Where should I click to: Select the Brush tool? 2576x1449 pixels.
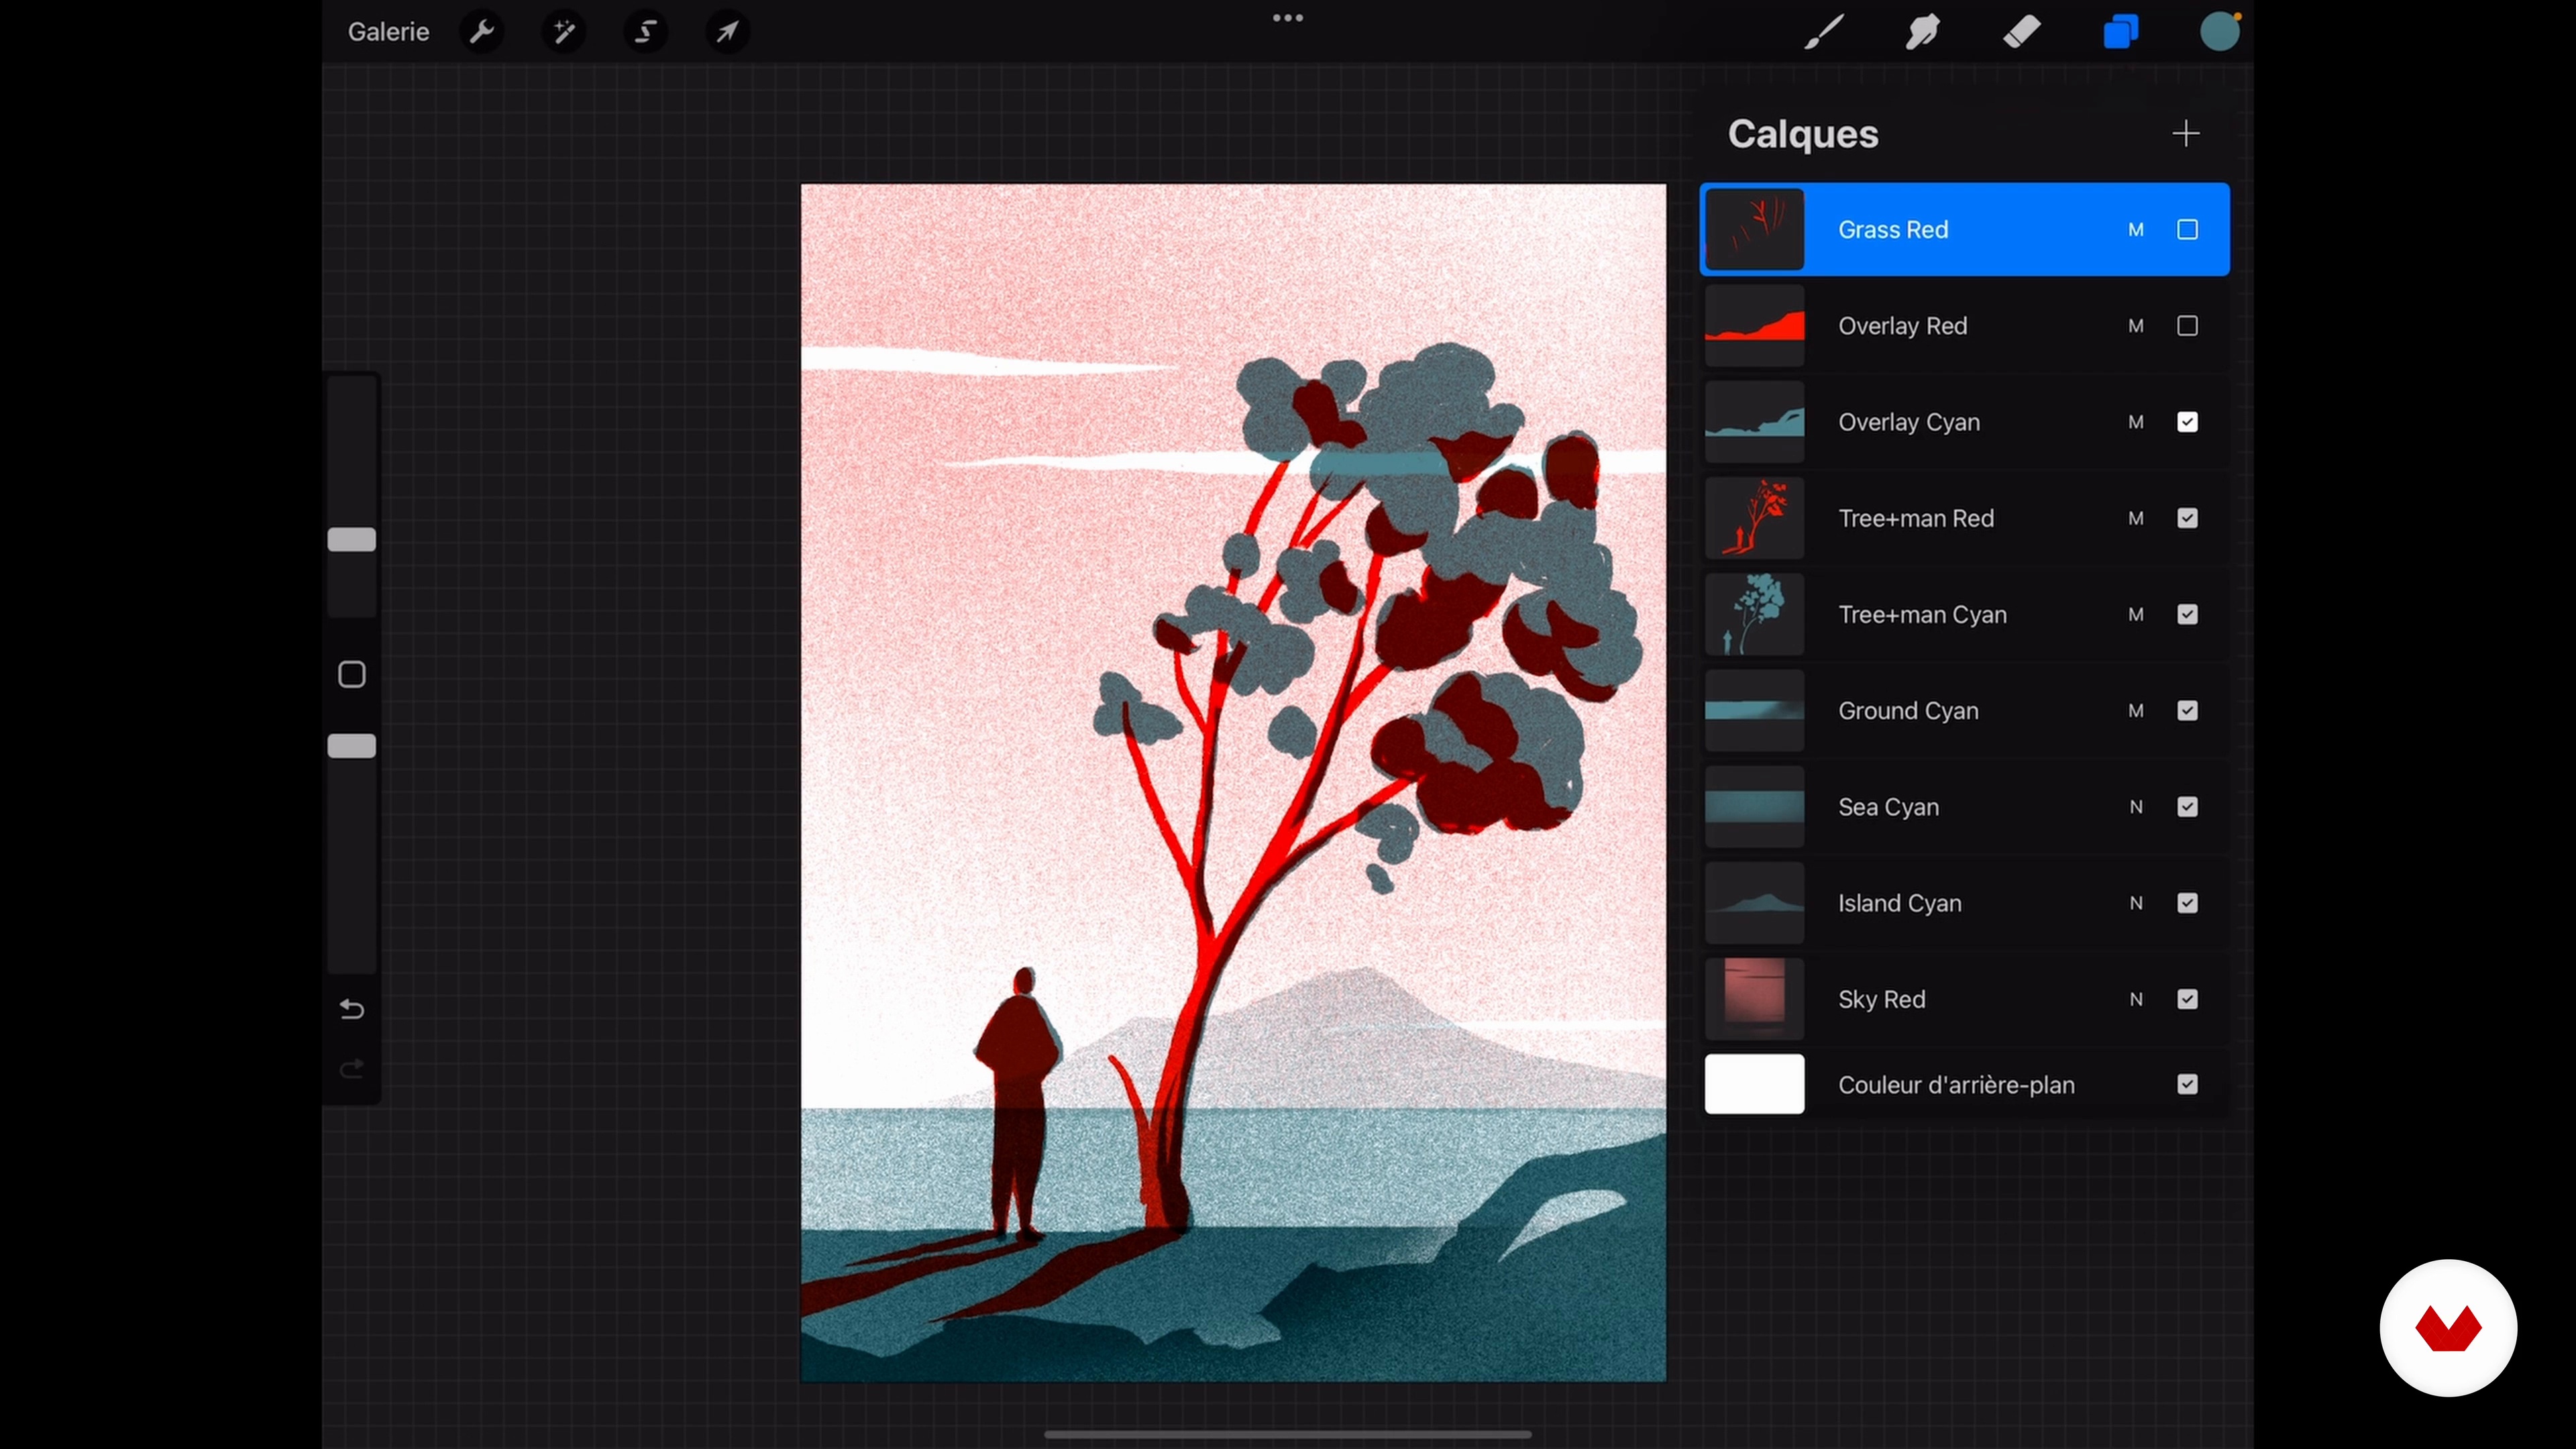point(1824,32)
